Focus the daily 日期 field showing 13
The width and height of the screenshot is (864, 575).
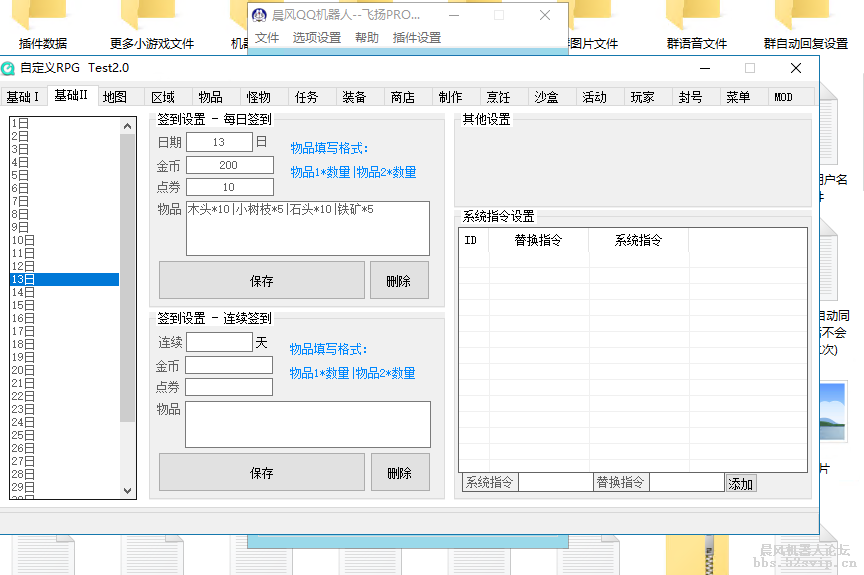point(219,142)
